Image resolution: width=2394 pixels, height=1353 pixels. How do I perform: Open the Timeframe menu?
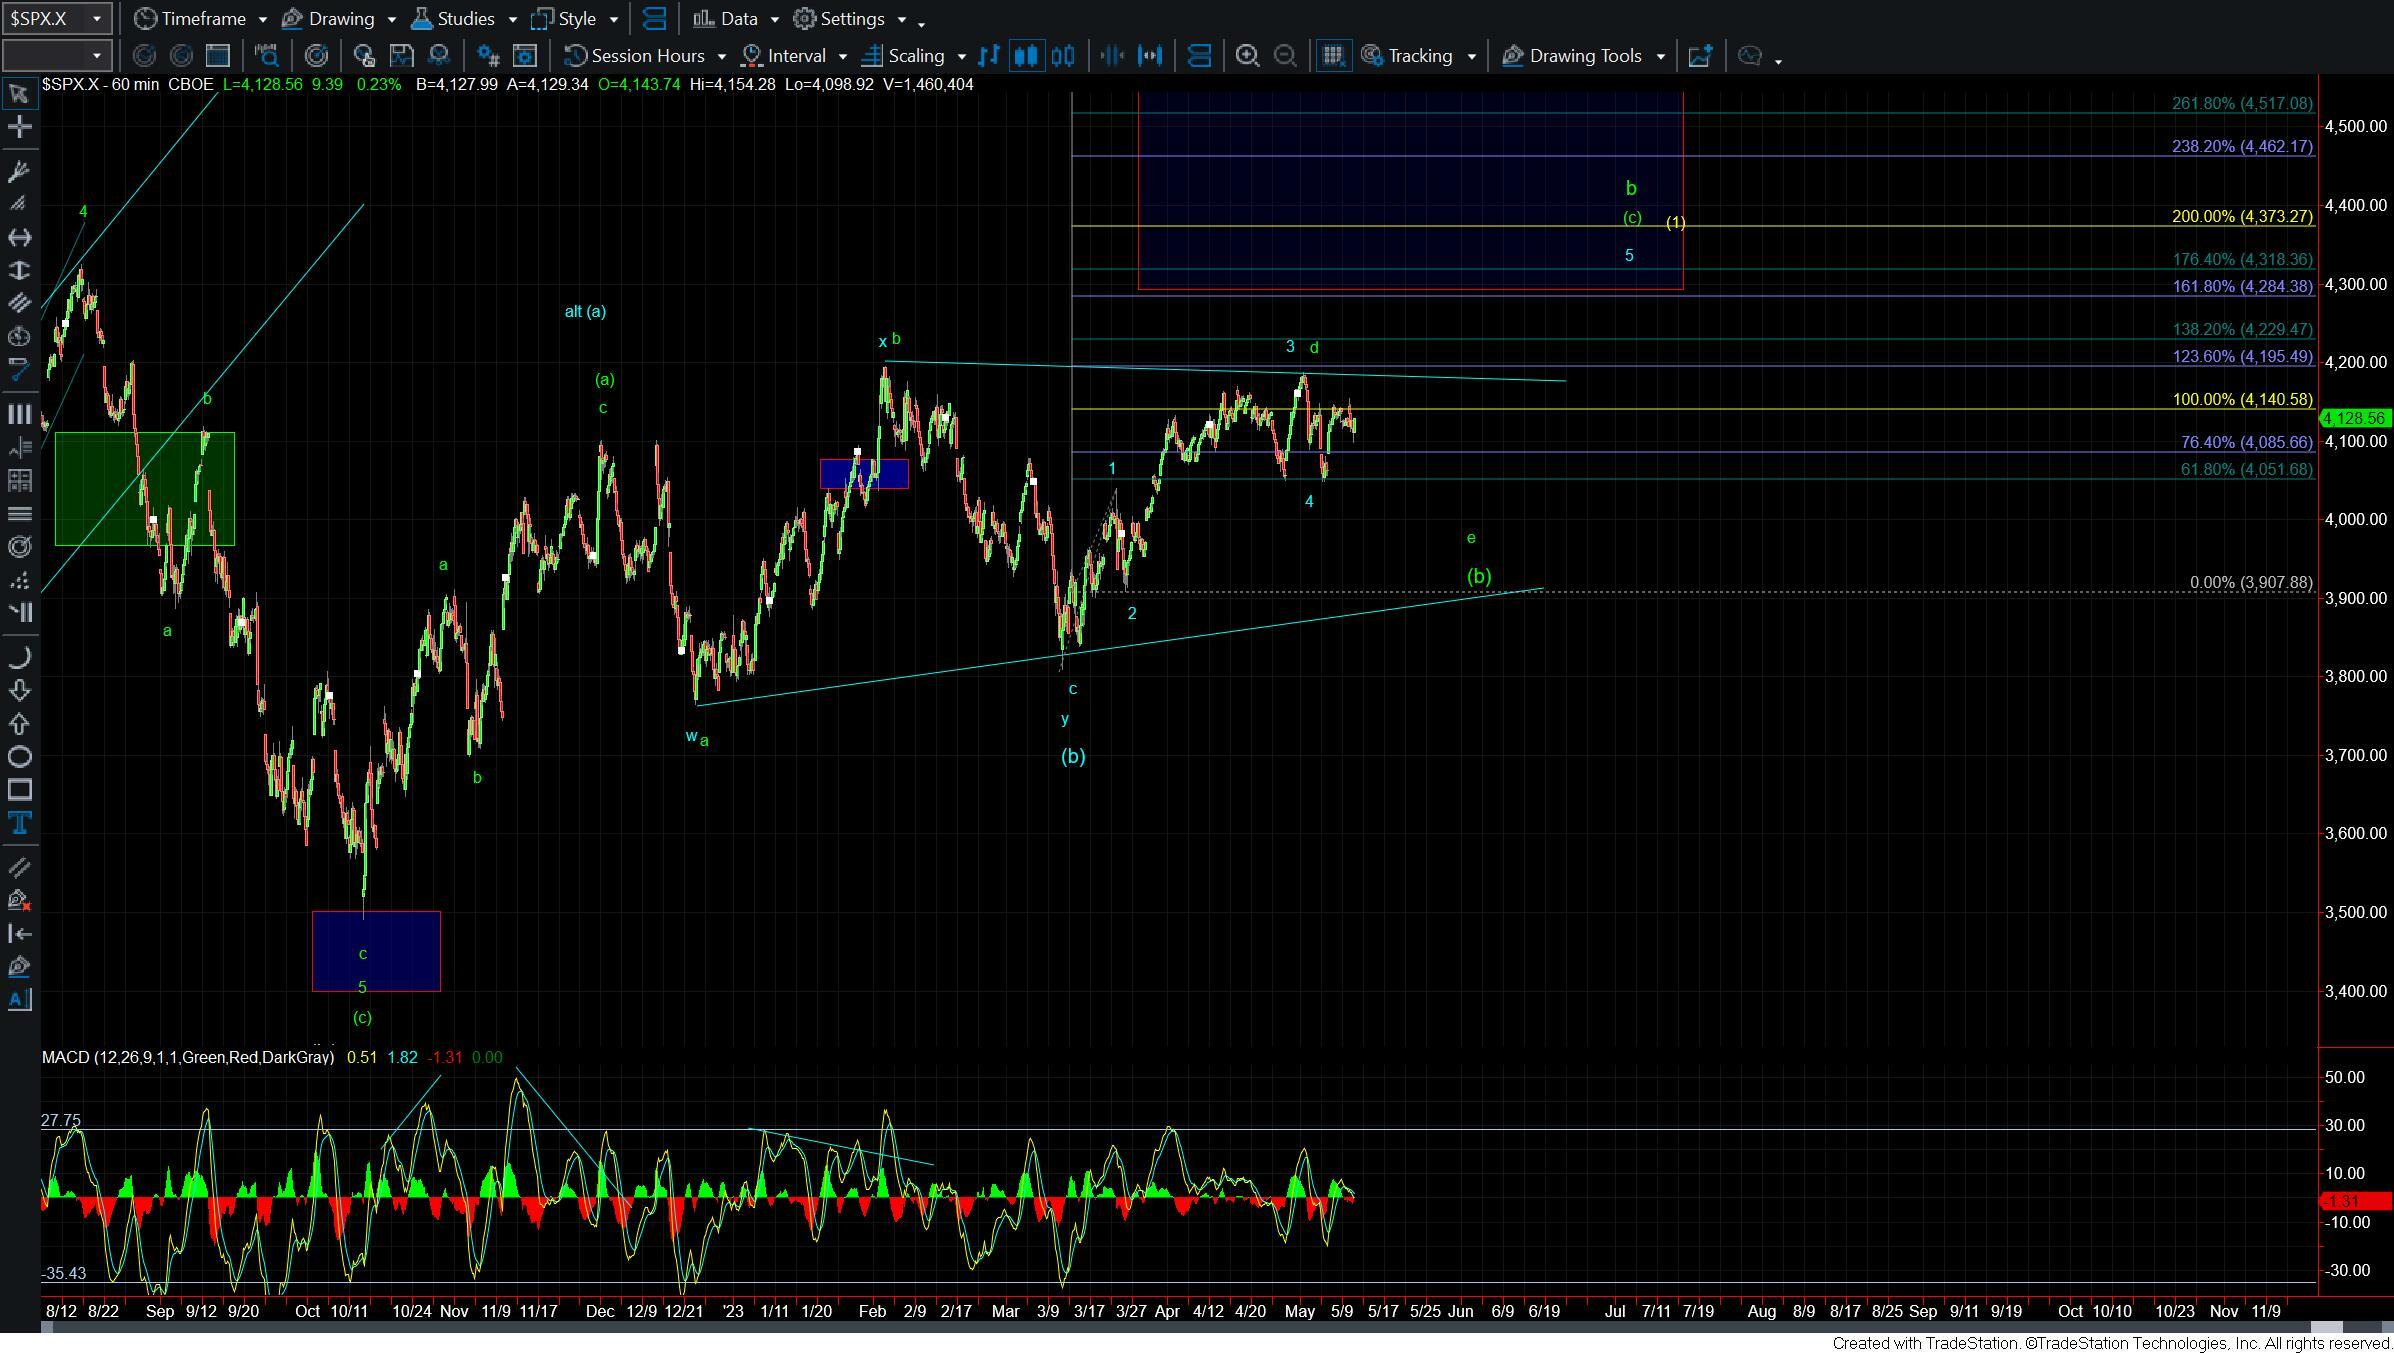(x=191, y=19)
